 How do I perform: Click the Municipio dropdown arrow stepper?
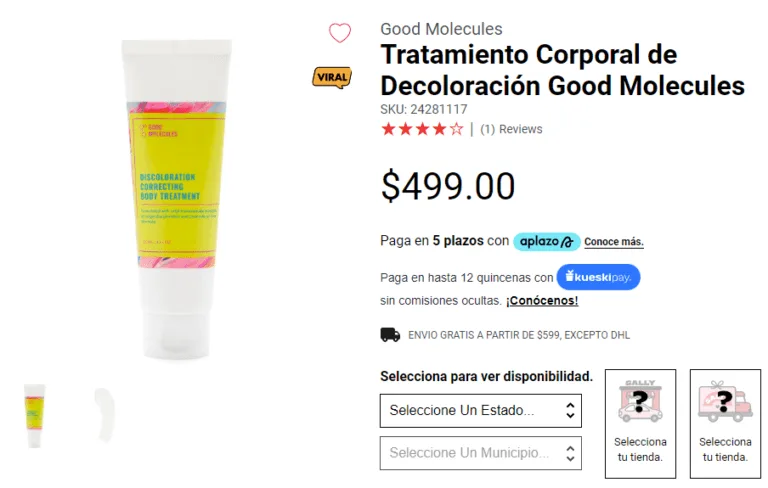570,453
